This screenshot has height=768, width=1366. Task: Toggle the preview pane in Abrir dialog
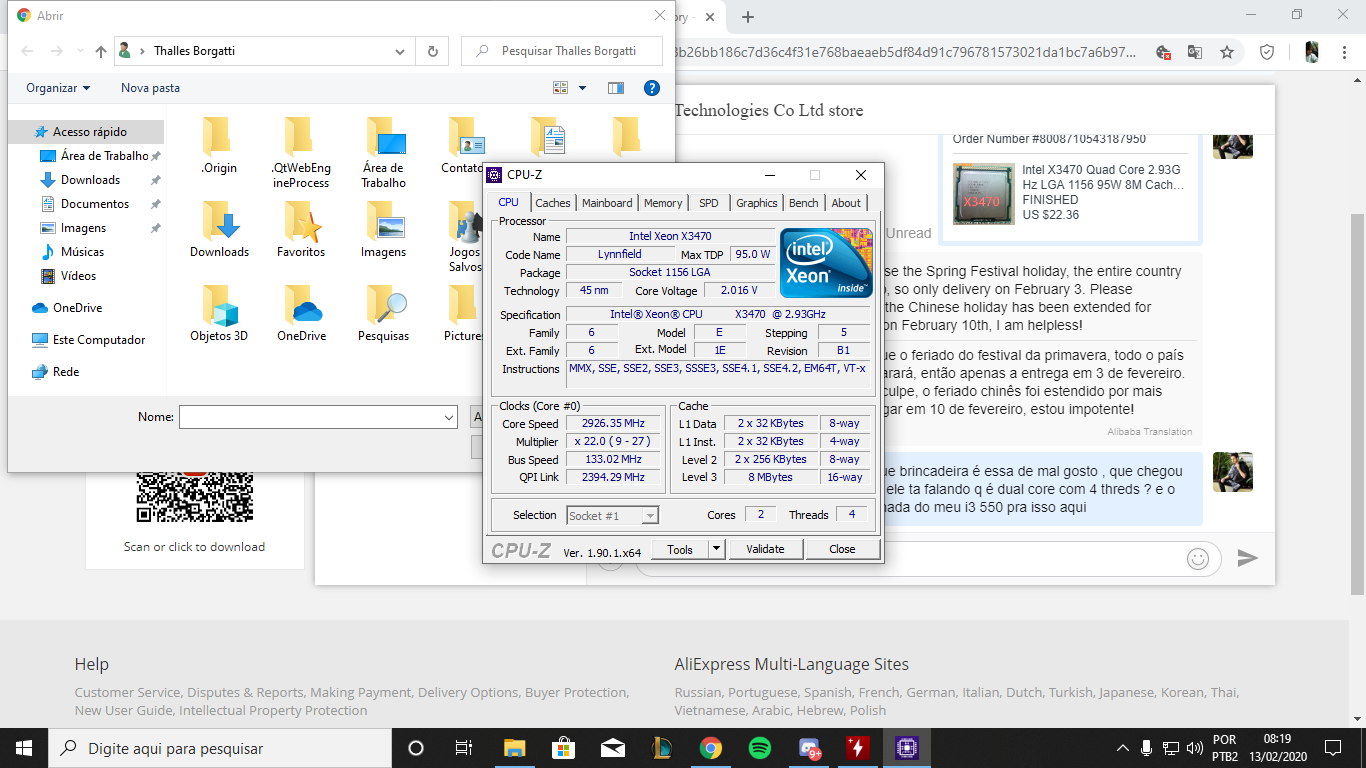(x=616, y=88)
